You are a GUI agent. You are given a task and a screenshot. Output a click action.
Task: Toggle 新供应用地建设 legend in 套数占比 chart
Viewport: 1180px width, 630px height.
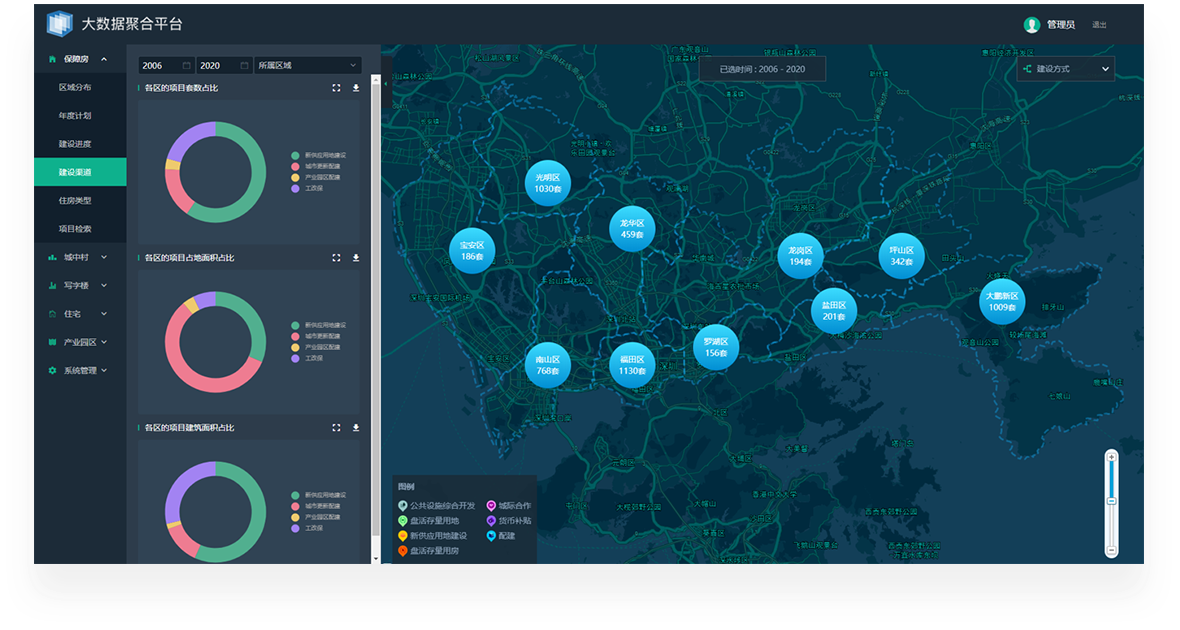click(x=318, y=156)
